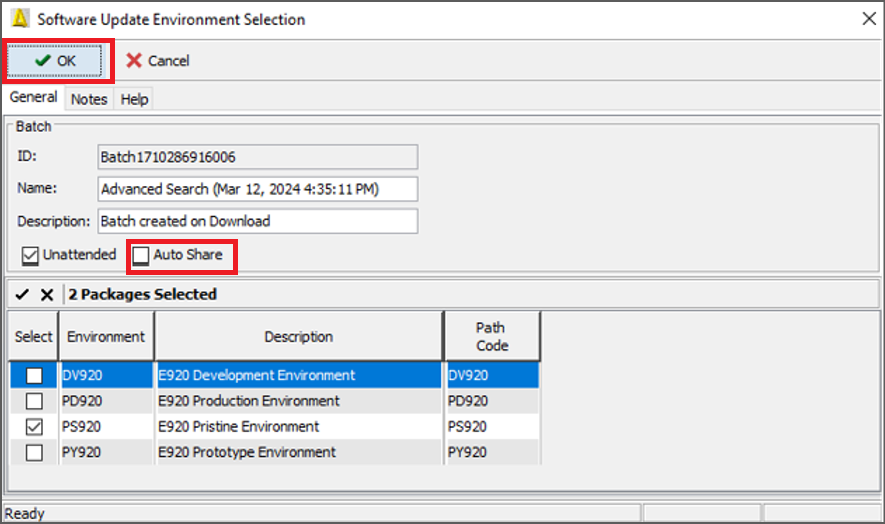The image size is (885, 524).
Task: Click the Cancel button with red X
Action: (157, 60)
